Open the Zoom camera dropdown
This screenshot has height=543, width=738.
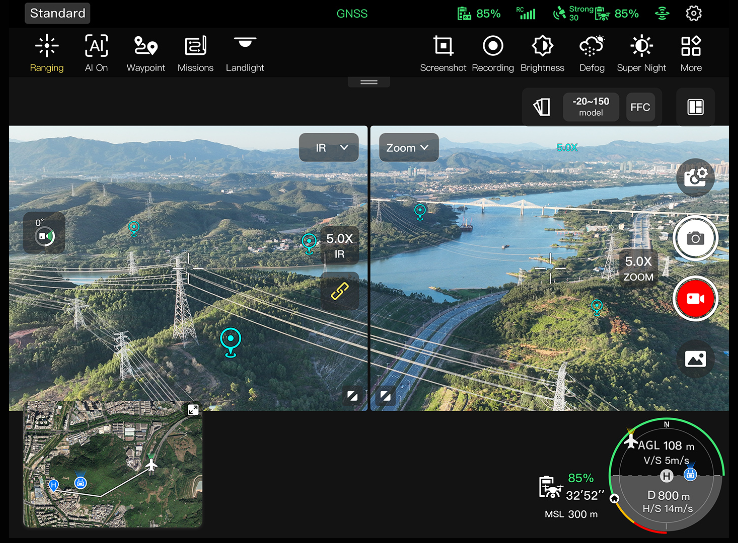pos(409,148)
